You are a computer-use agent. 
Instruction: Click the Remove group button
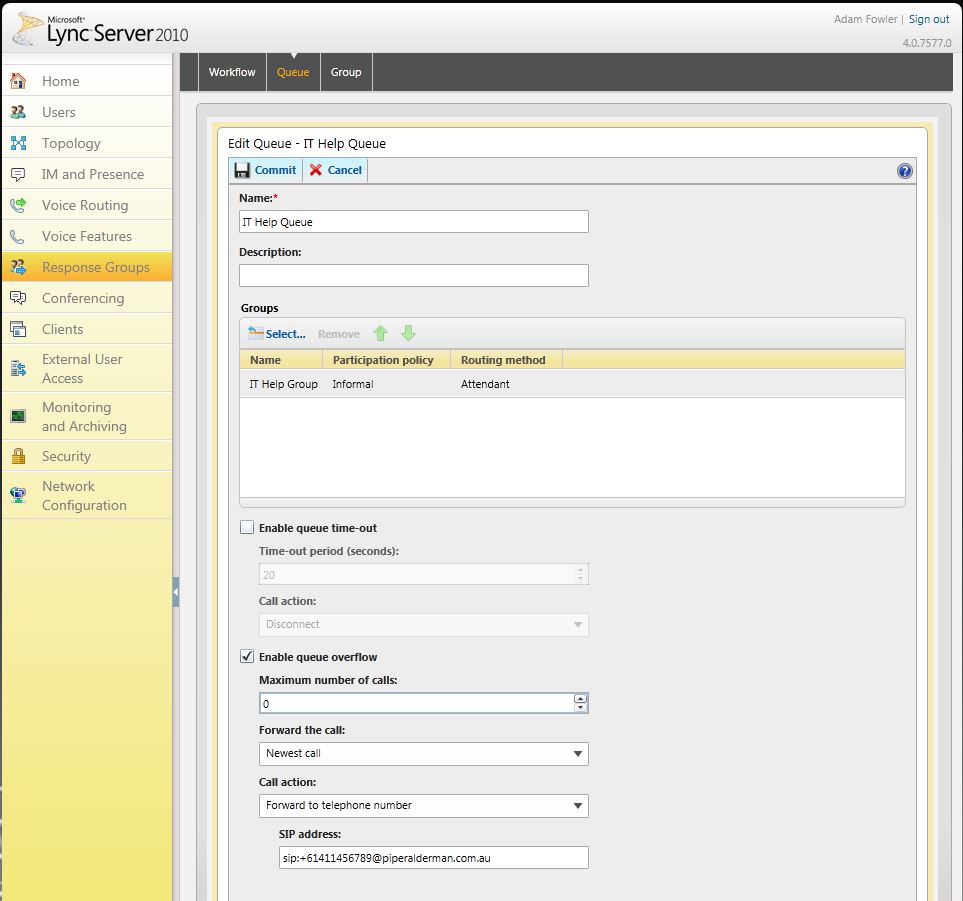[x=339, y=334]
